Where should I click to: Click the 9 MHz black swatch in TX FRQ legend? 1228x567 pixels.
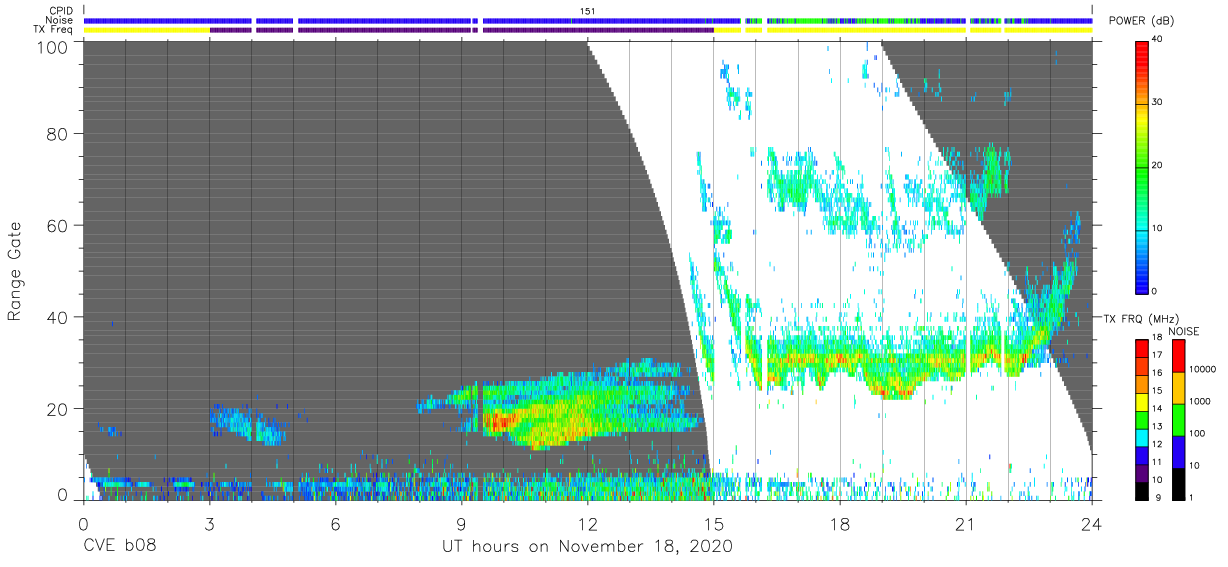[x=1142, y=491]
